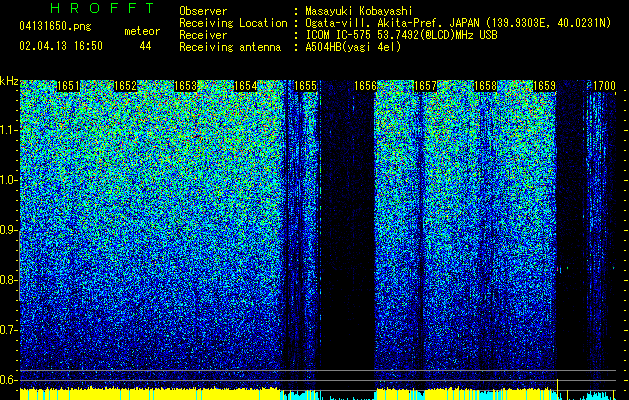Click the Receiving antenna label
This screenshot has height=400, width=629.
[x=230, y=47]
